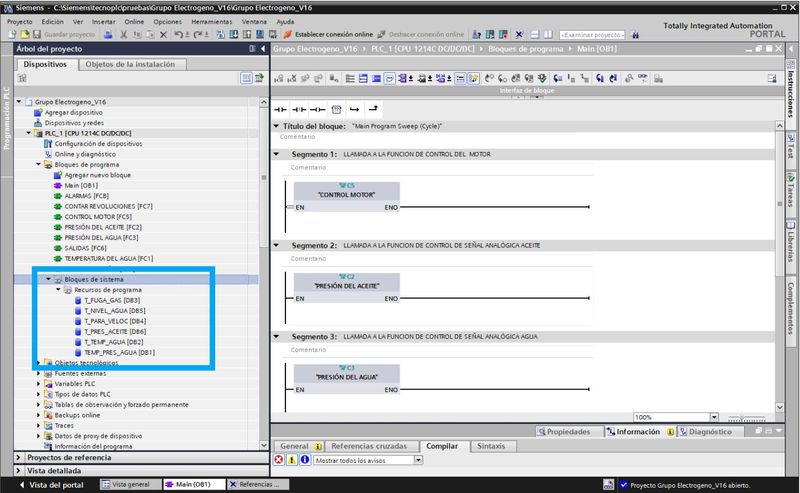
Task: Insert a normally open contact
Action: click(280, 109)
